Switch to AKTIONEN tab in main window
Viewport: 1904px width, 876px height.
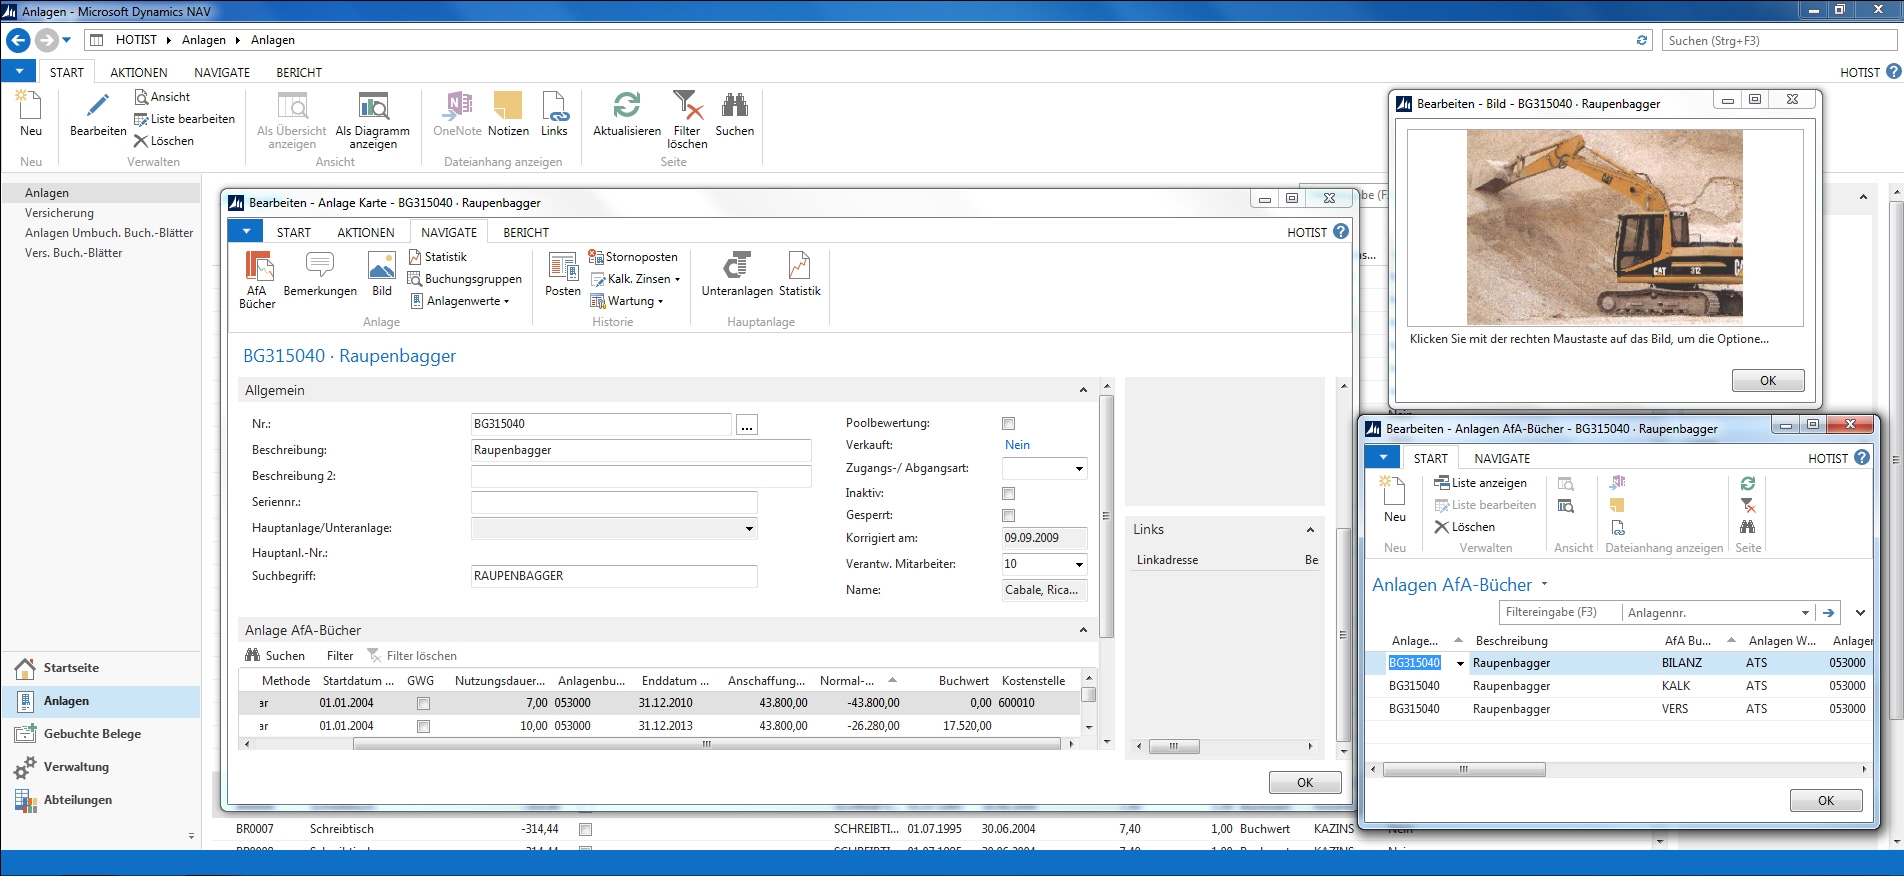click(139, 72)
